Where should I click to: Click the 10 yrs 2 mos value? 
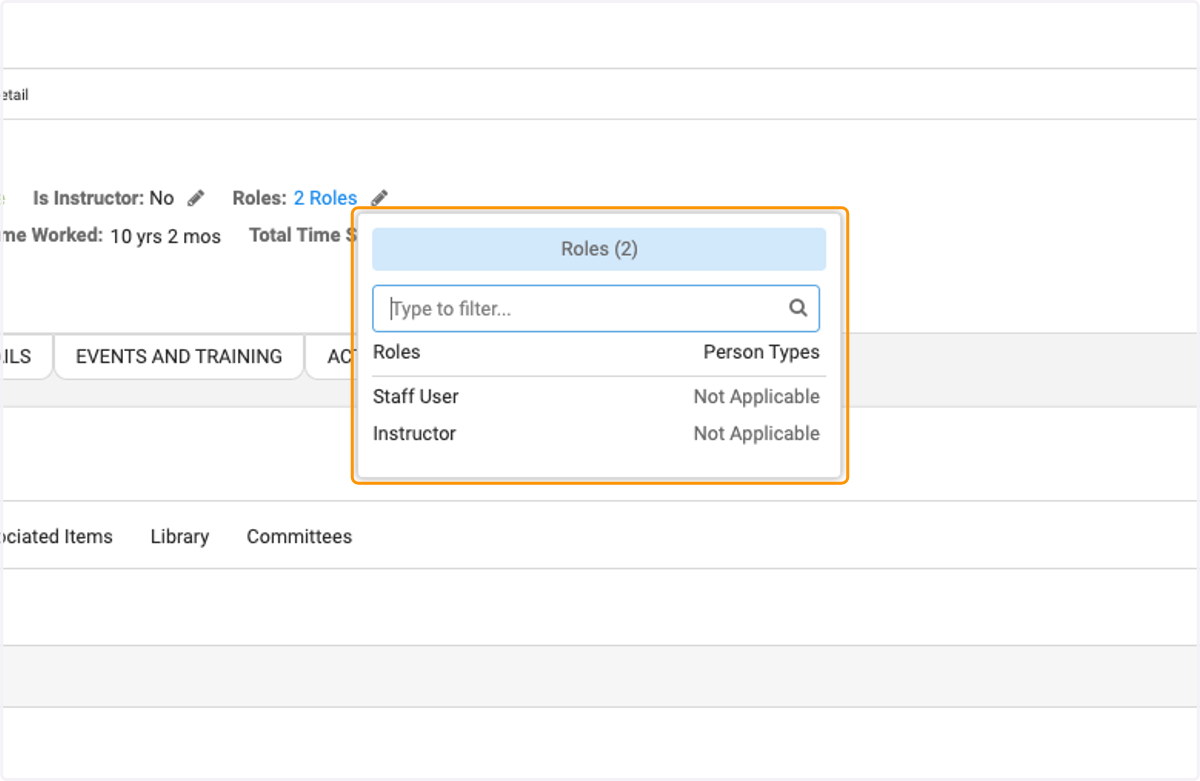click(x=165, y=236)
